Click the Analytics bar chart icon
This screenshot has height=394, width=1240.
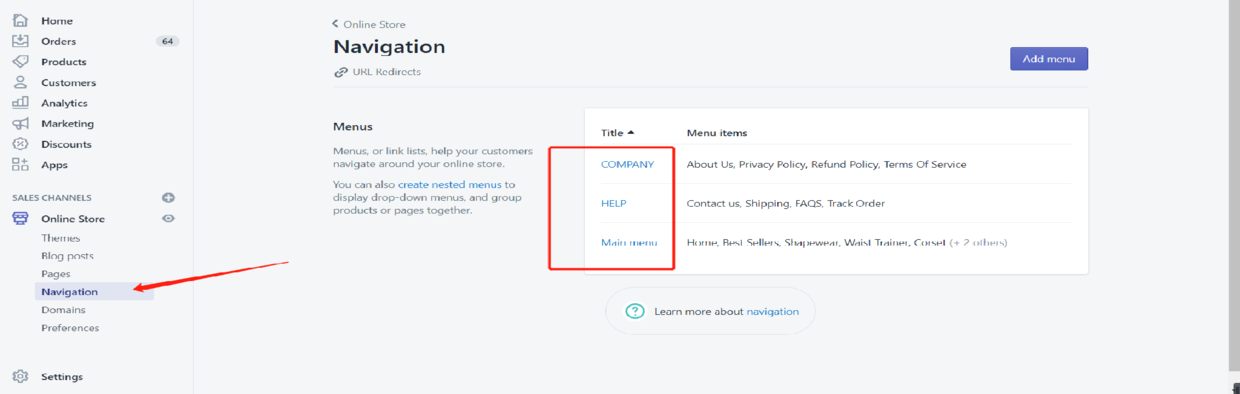pos(20,103)
